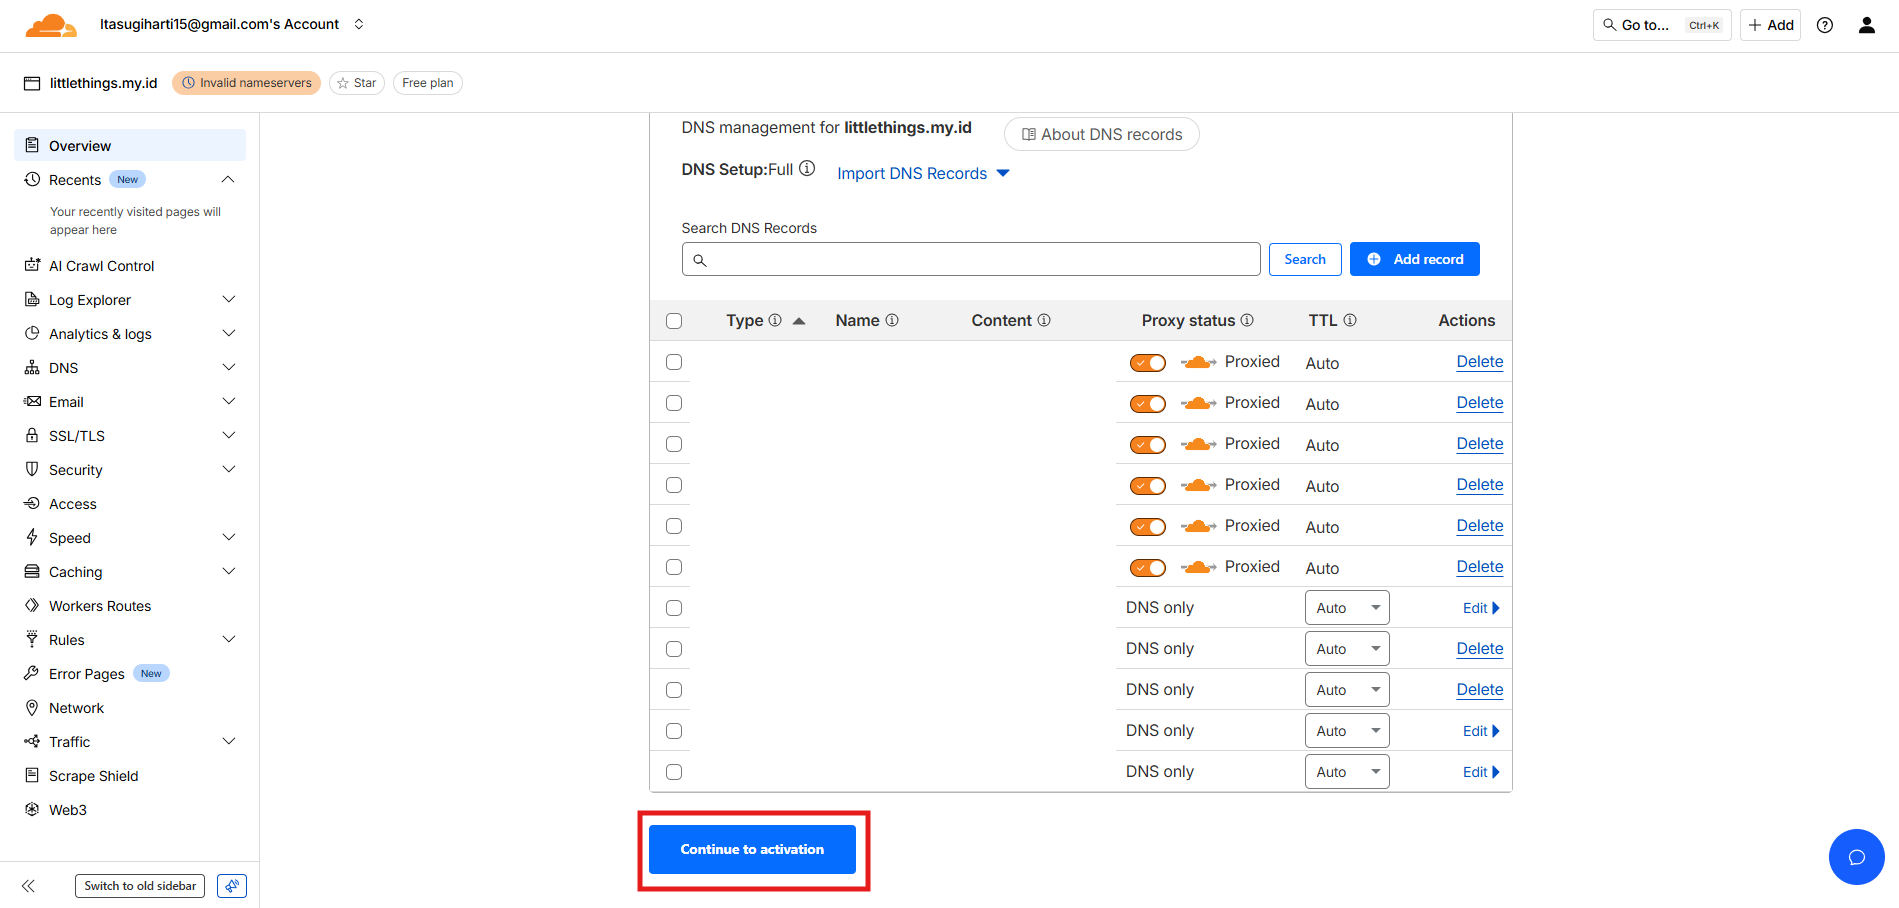Expand the Log Explorer menu chevron
Viewport: 1899px width, 908px height.
tap(228, 299)
